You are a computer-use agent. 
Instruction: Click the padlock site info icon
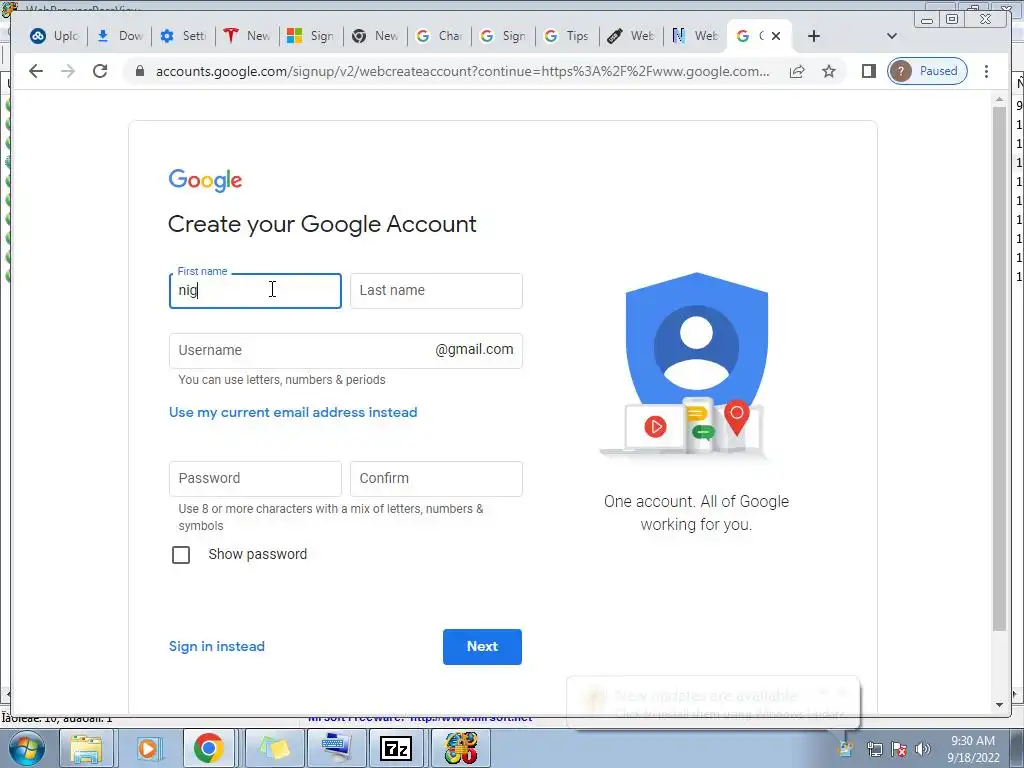click(139, 71)
